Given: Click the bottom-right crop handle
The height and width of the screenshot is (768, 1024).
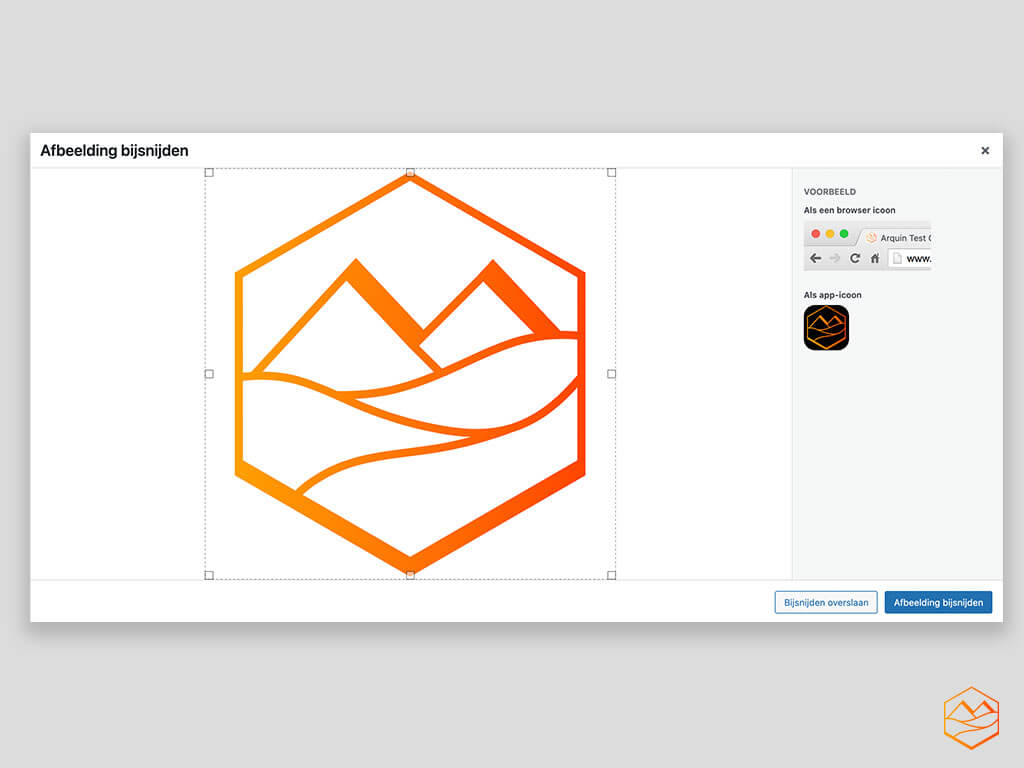Looking at the screenshot, I should click(x=611, y=575).
